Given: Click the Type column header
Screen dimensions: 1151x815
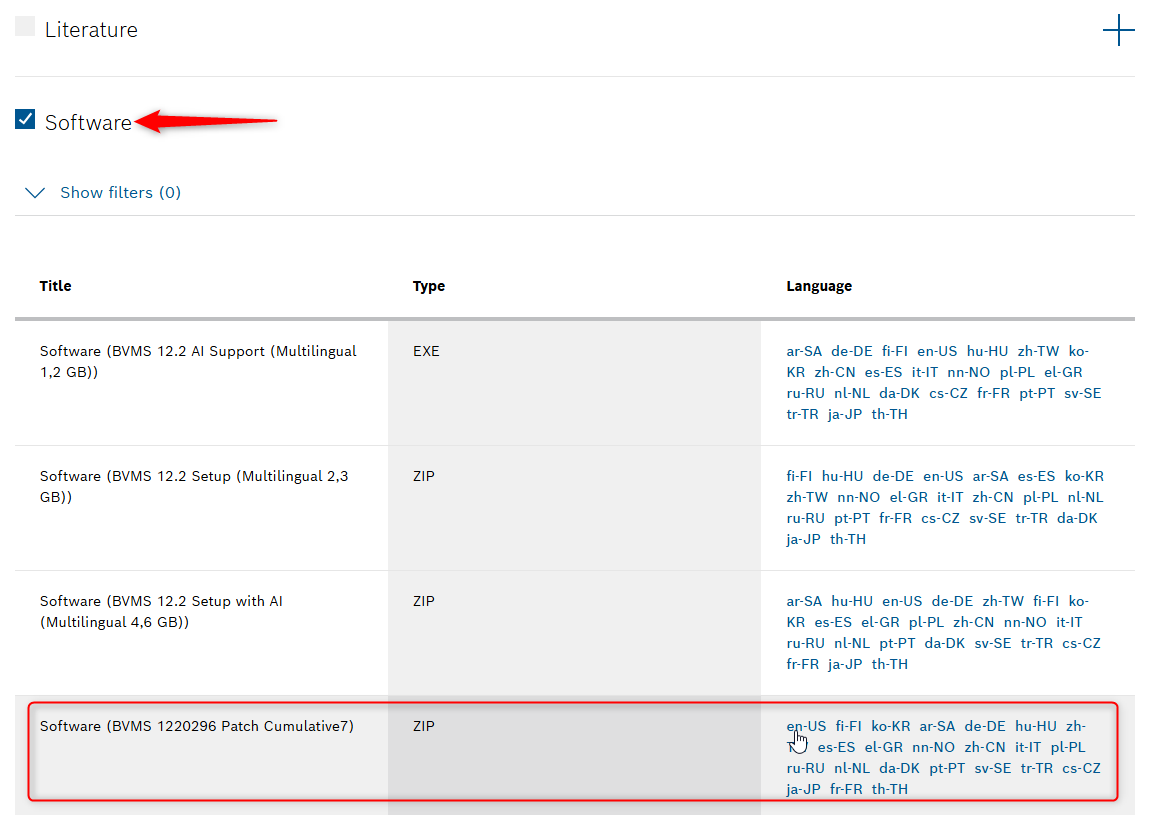Looking at the screenshot, I should 429,286.
